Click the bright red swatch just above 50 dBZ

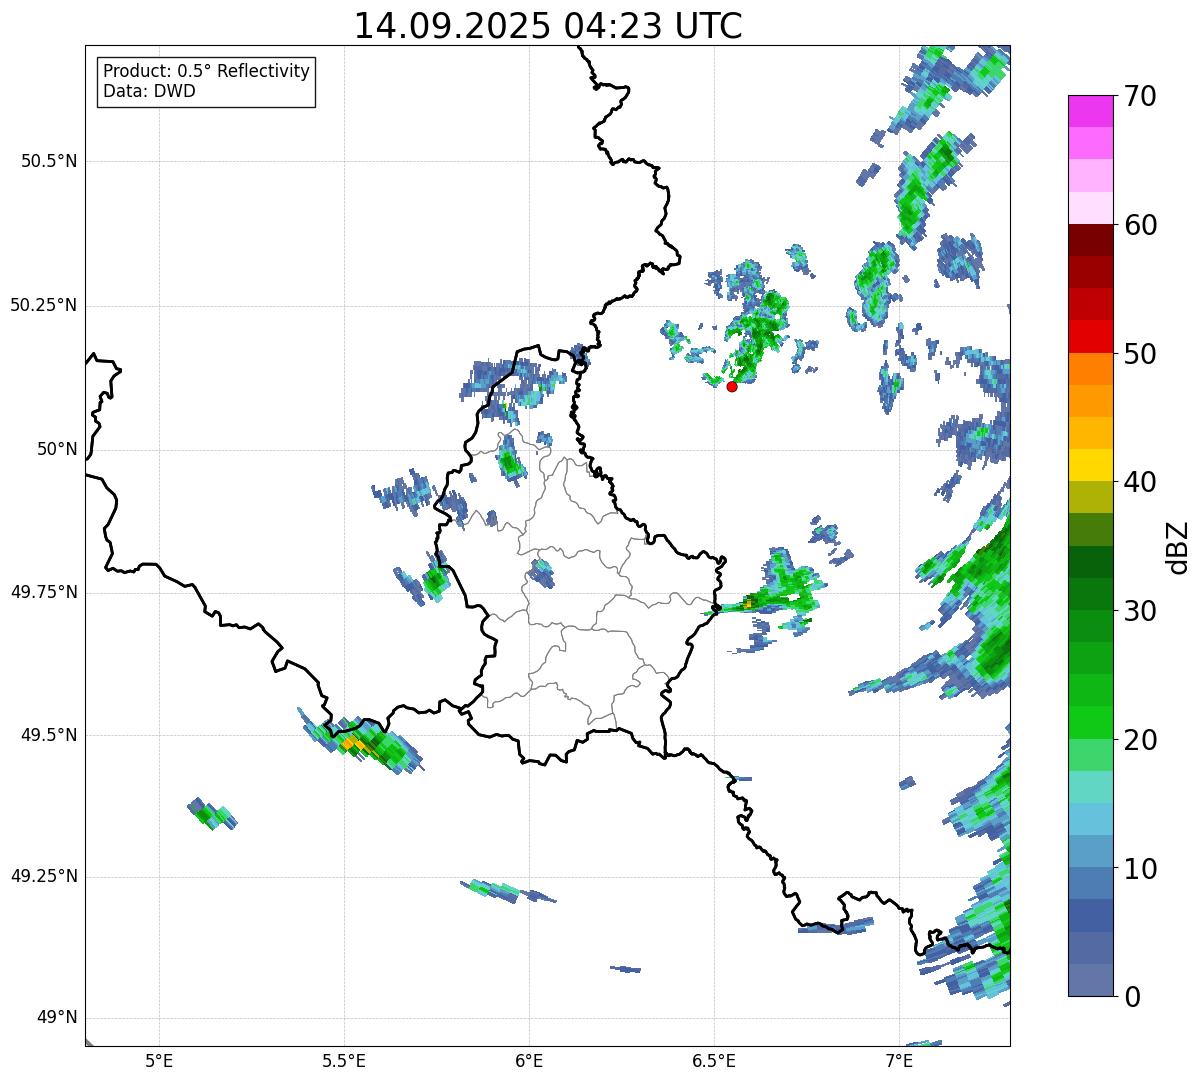[1091, 336]
